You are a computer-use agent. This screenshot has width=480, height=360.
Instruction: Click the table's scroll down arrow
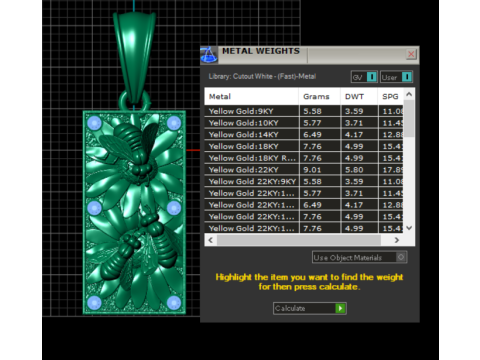point(409,228)
